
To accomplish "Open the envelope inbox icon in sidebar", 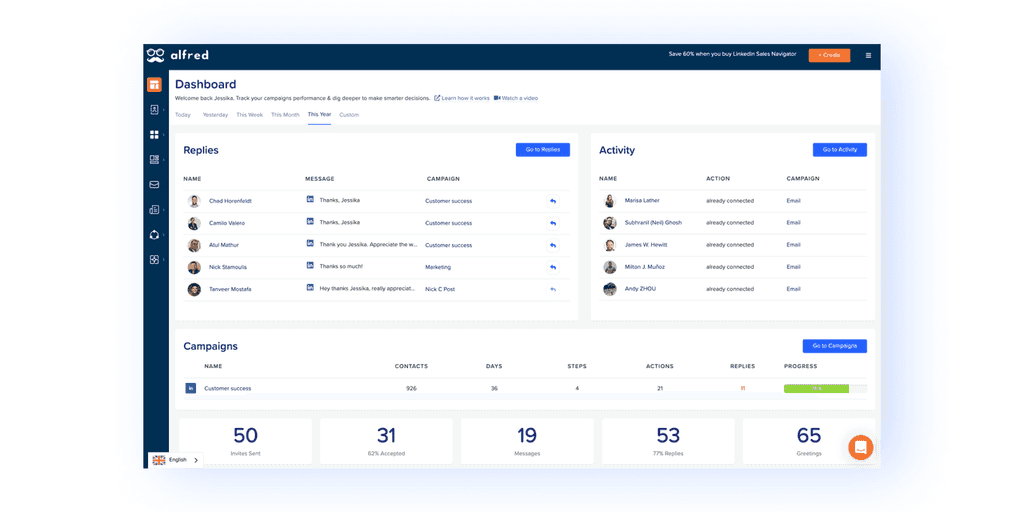I will 154,185.
